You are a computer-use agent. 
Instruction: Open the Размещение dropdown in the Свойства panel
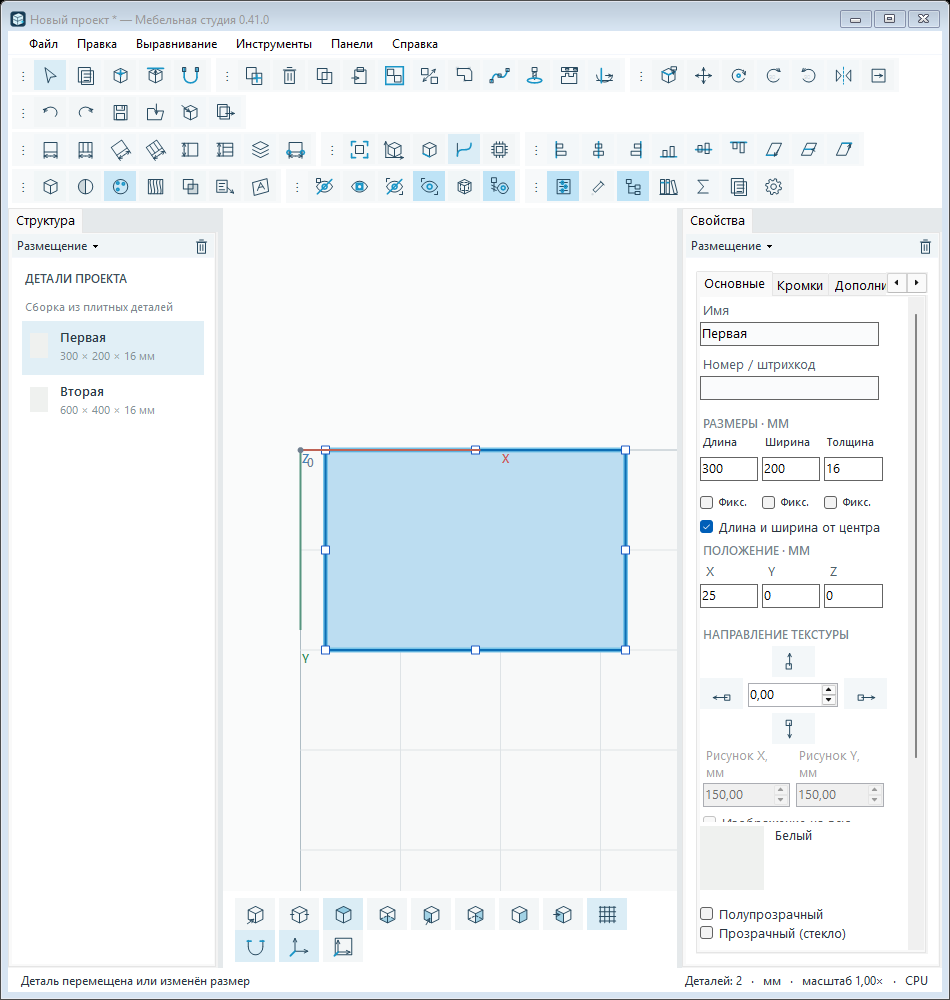731,246
